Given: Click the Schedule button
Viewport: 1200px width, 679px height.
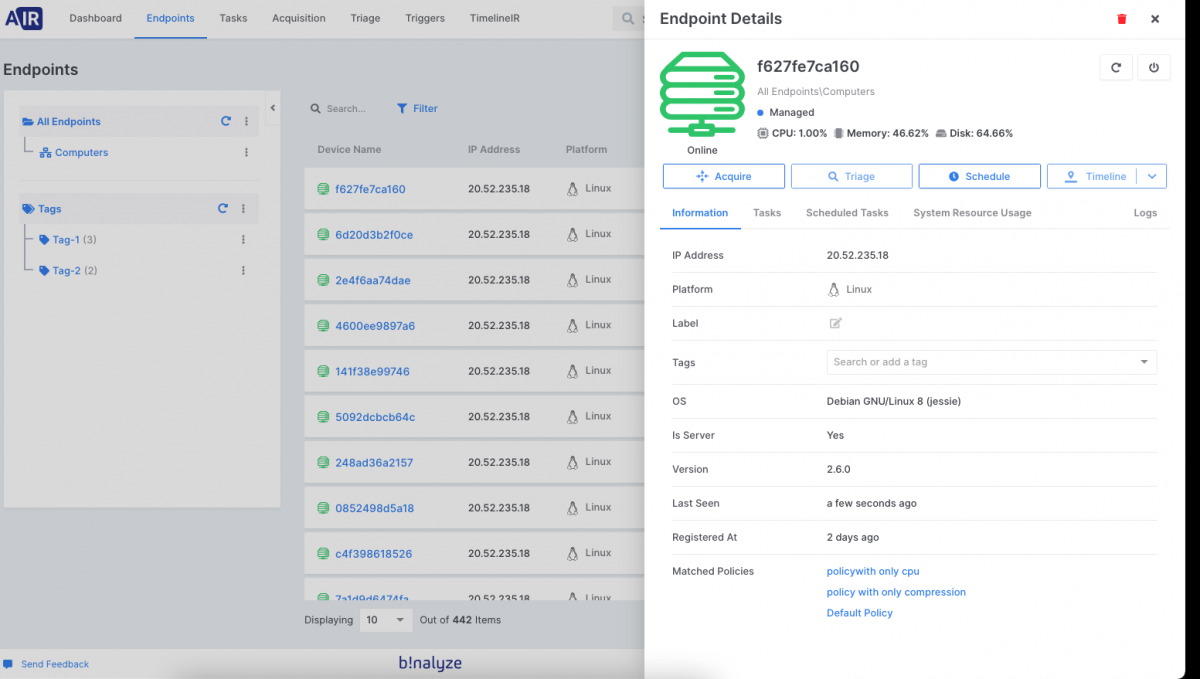Looking at the screenshot, I should click(x=979, y=176).
